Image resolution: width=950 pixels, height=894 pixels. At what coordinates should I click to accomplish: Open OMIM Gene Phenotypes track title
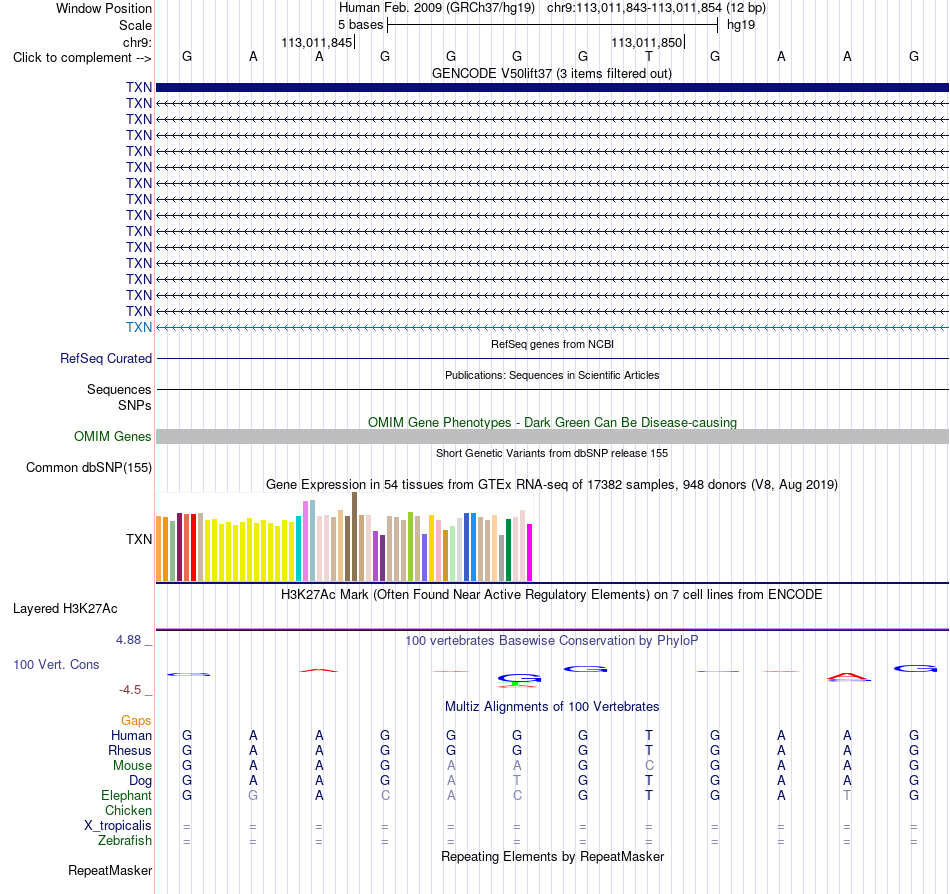pyautogui.click(x=552, y=422)
